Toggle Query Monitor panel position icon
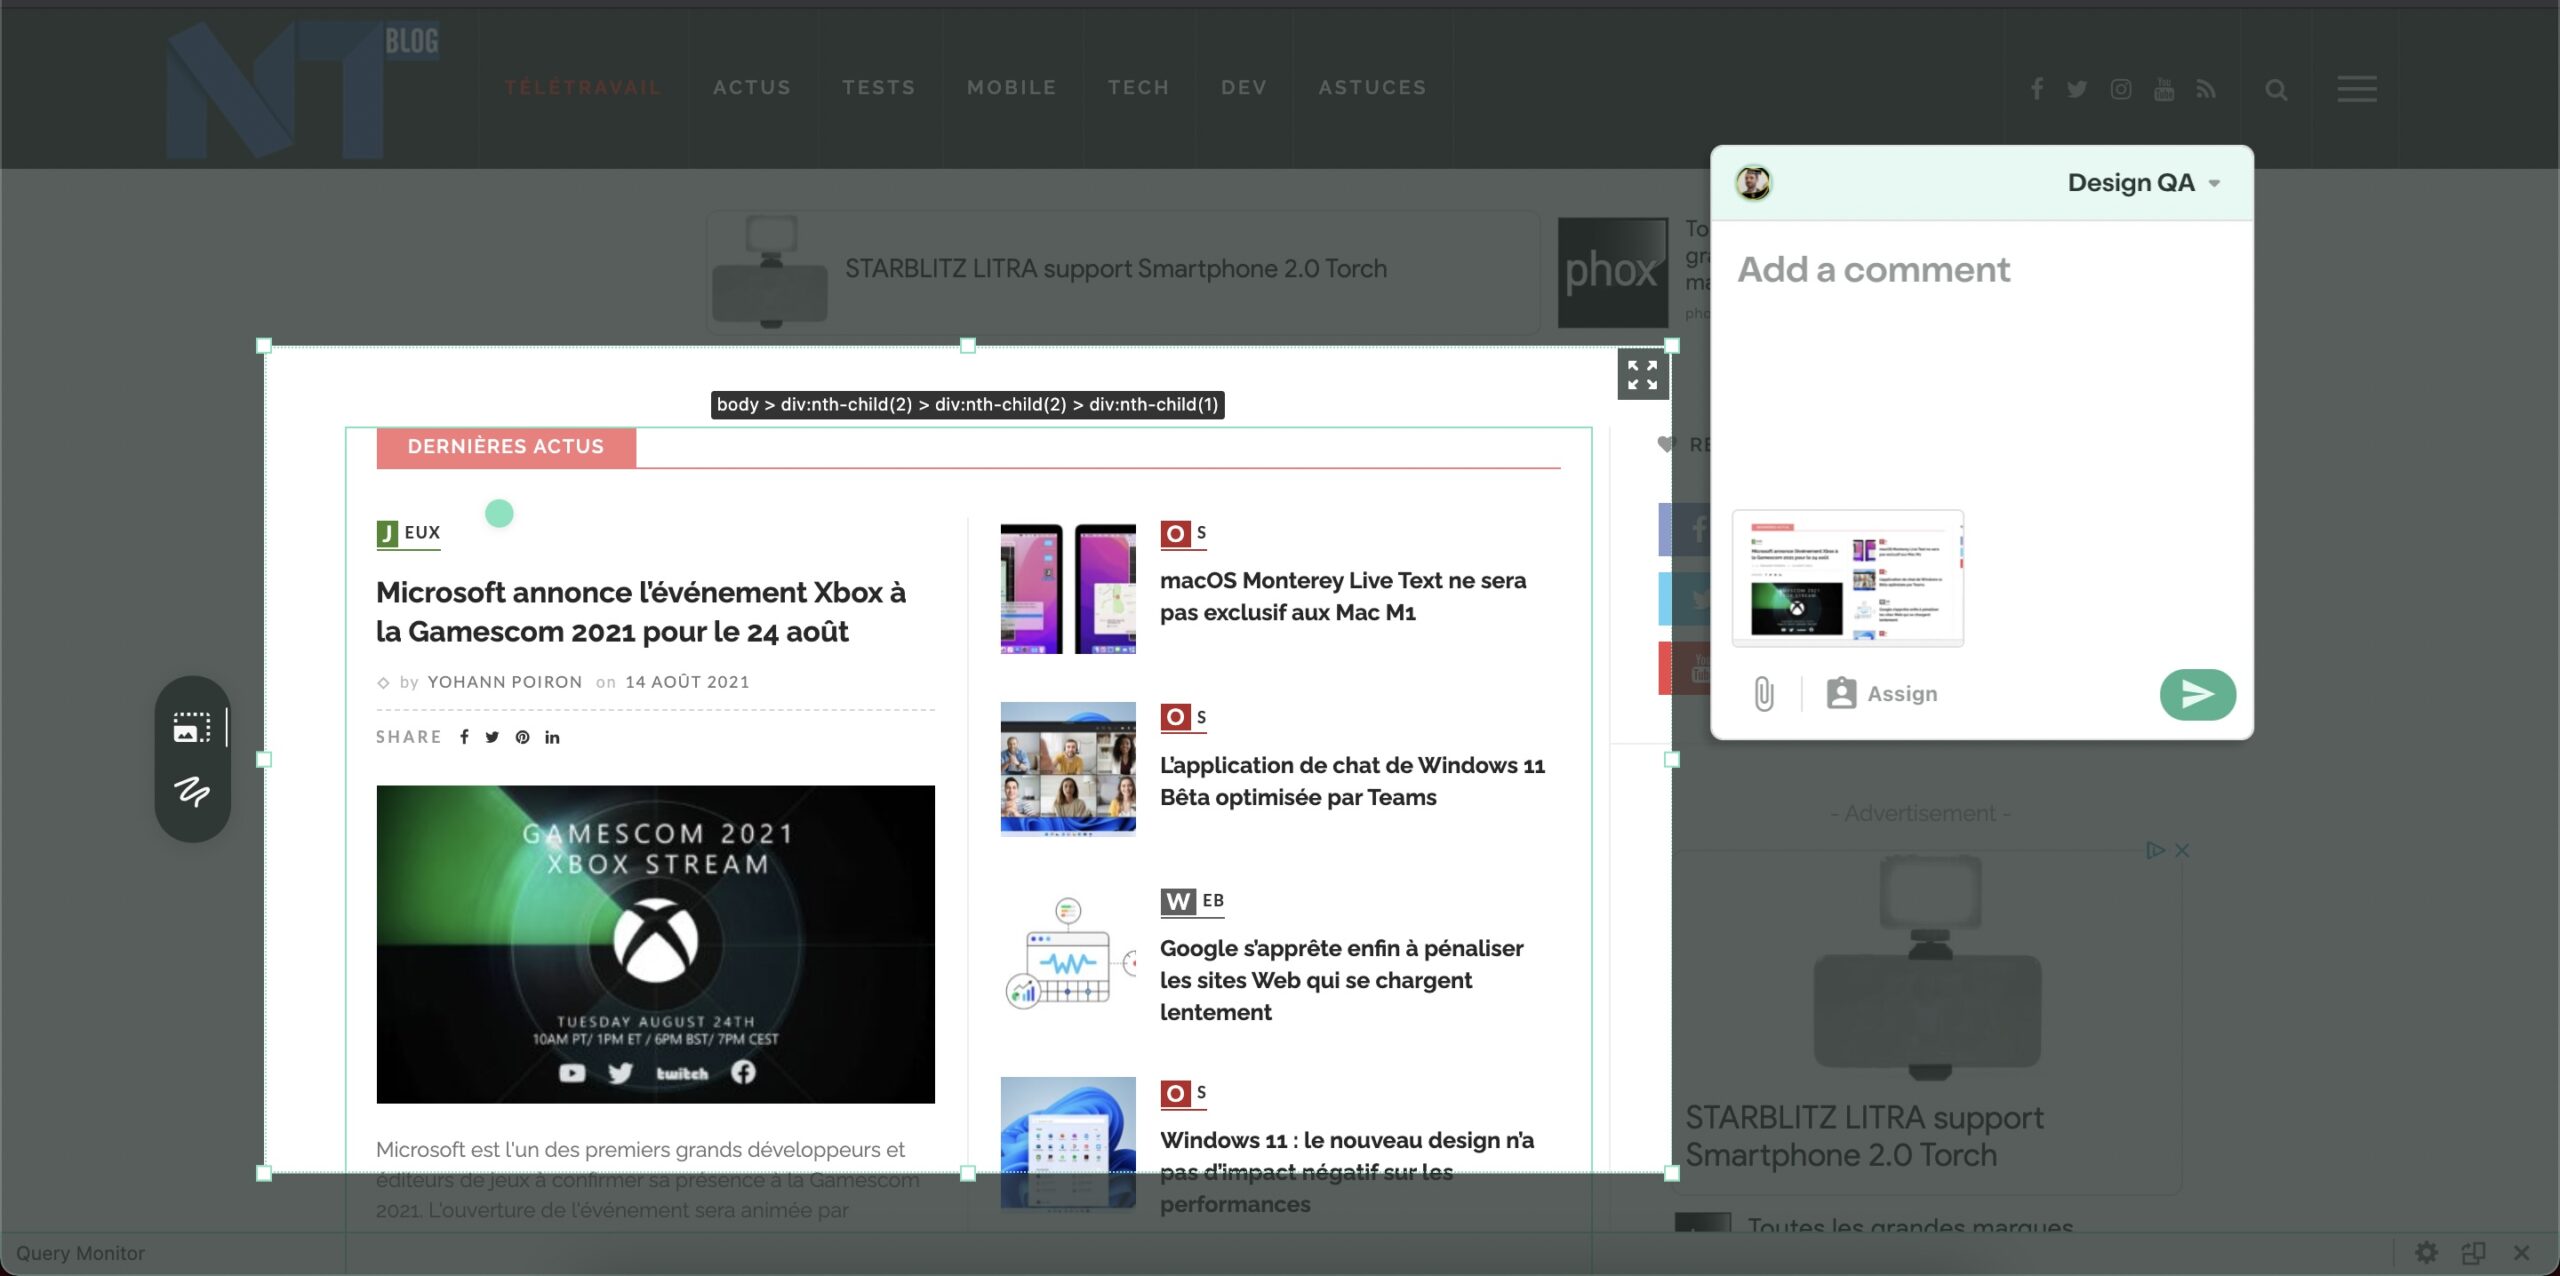 [x=2473, y=1252]
